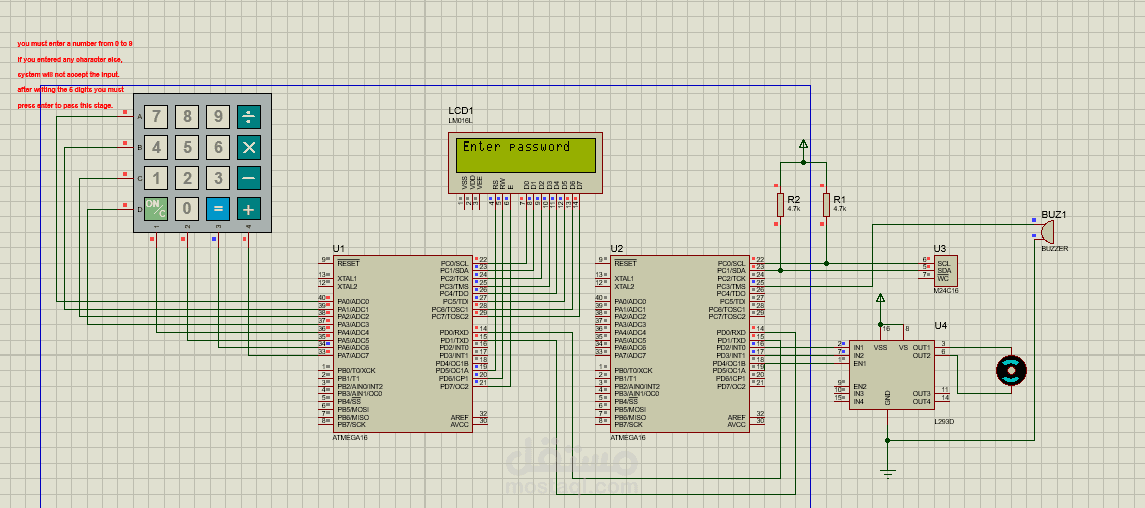This screenshot has height=508, width=1145.
Task: Click the IN1 pin label on U4
Action: (859, 347)
